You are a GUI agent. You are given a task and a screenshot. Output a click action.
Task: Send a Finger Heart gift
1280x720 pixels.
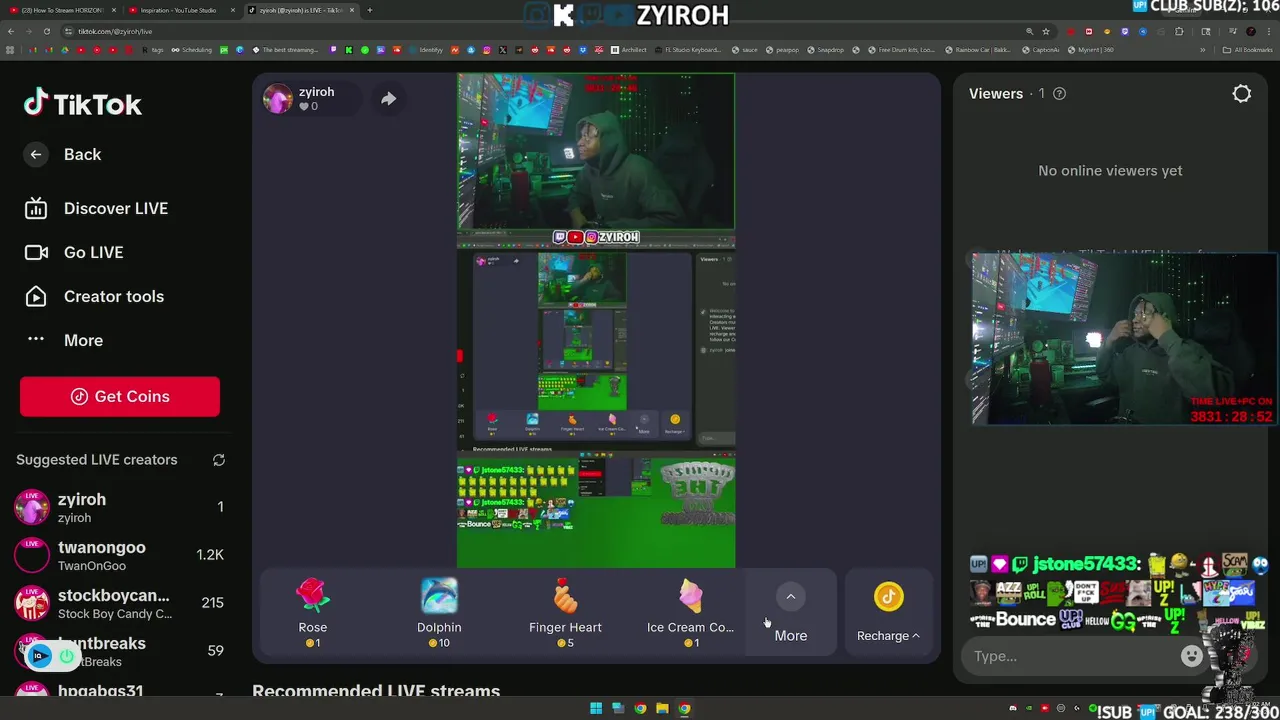565,613
